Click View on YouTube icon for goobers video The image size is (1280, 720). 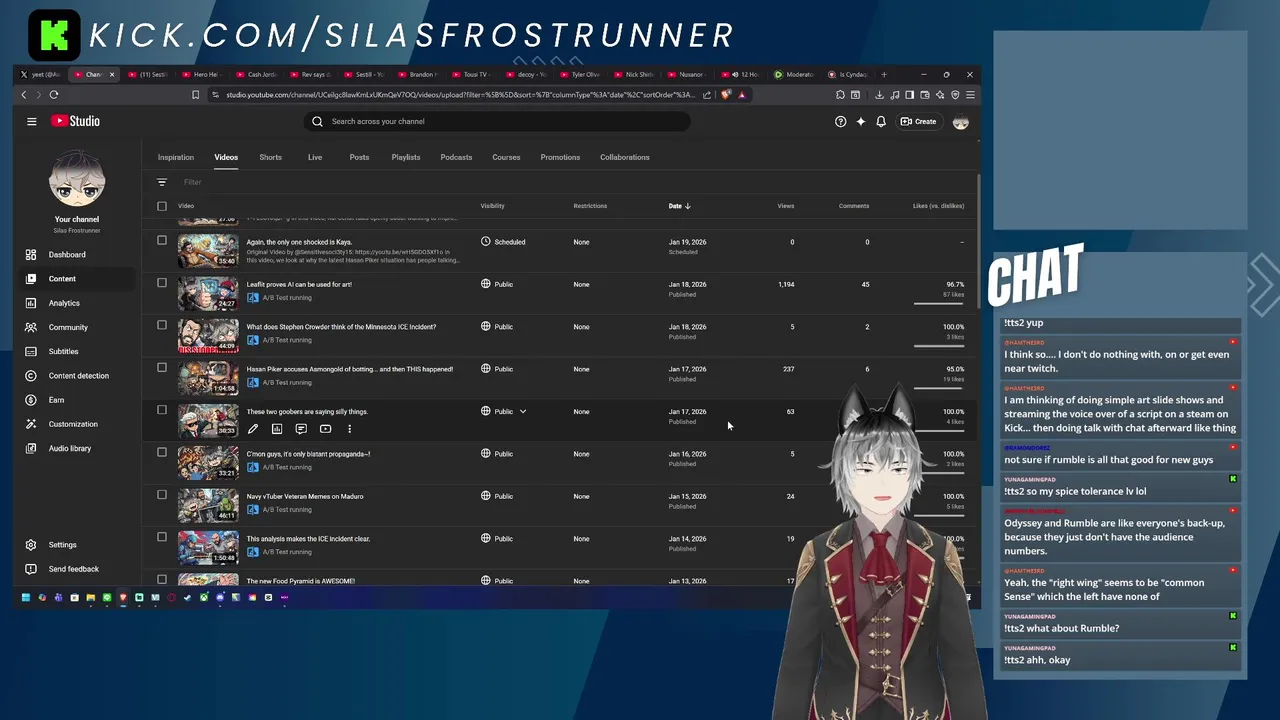(x=325, y=429)
